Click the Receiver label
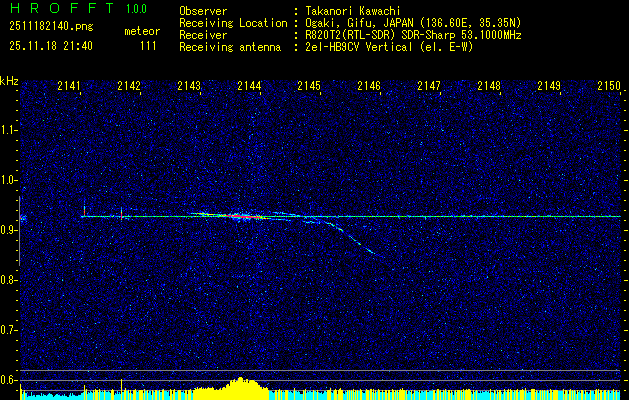 click(x=203, y=35)
